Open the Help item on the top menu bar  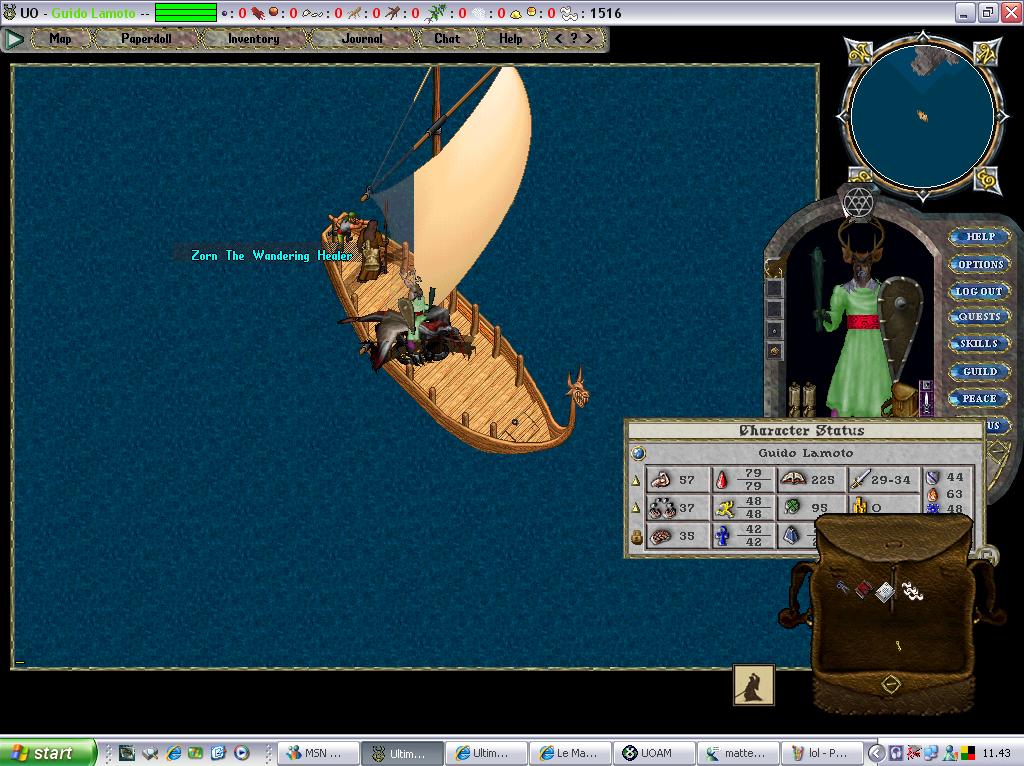click(511, 39)
